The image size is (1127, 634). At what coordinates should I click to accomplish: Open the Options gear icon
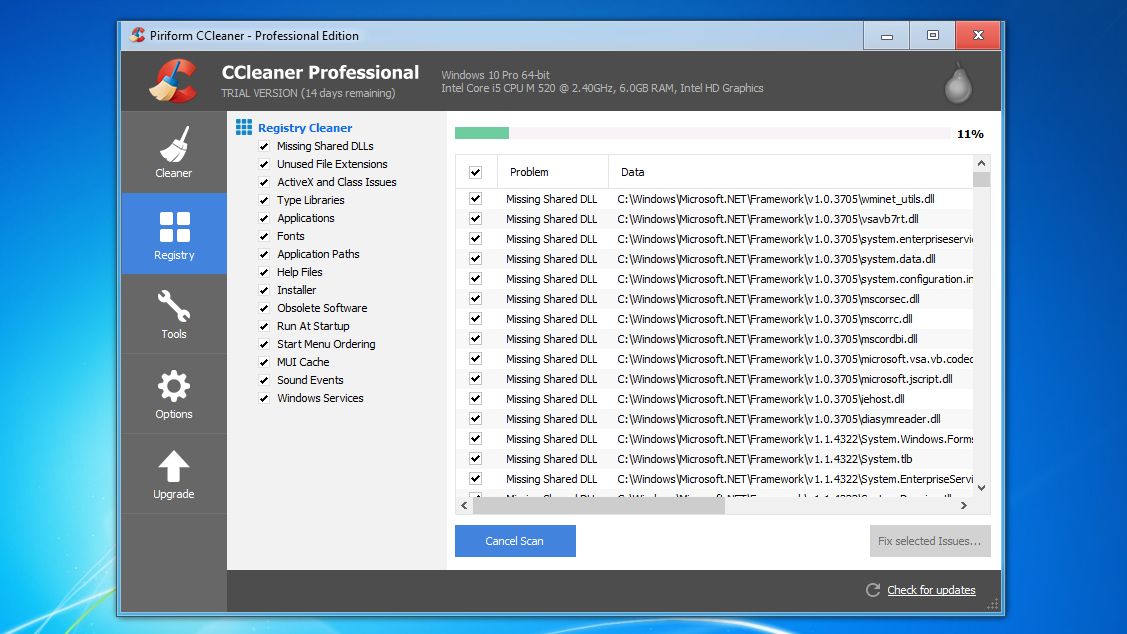pyautogui.click(x=174, y=386)
